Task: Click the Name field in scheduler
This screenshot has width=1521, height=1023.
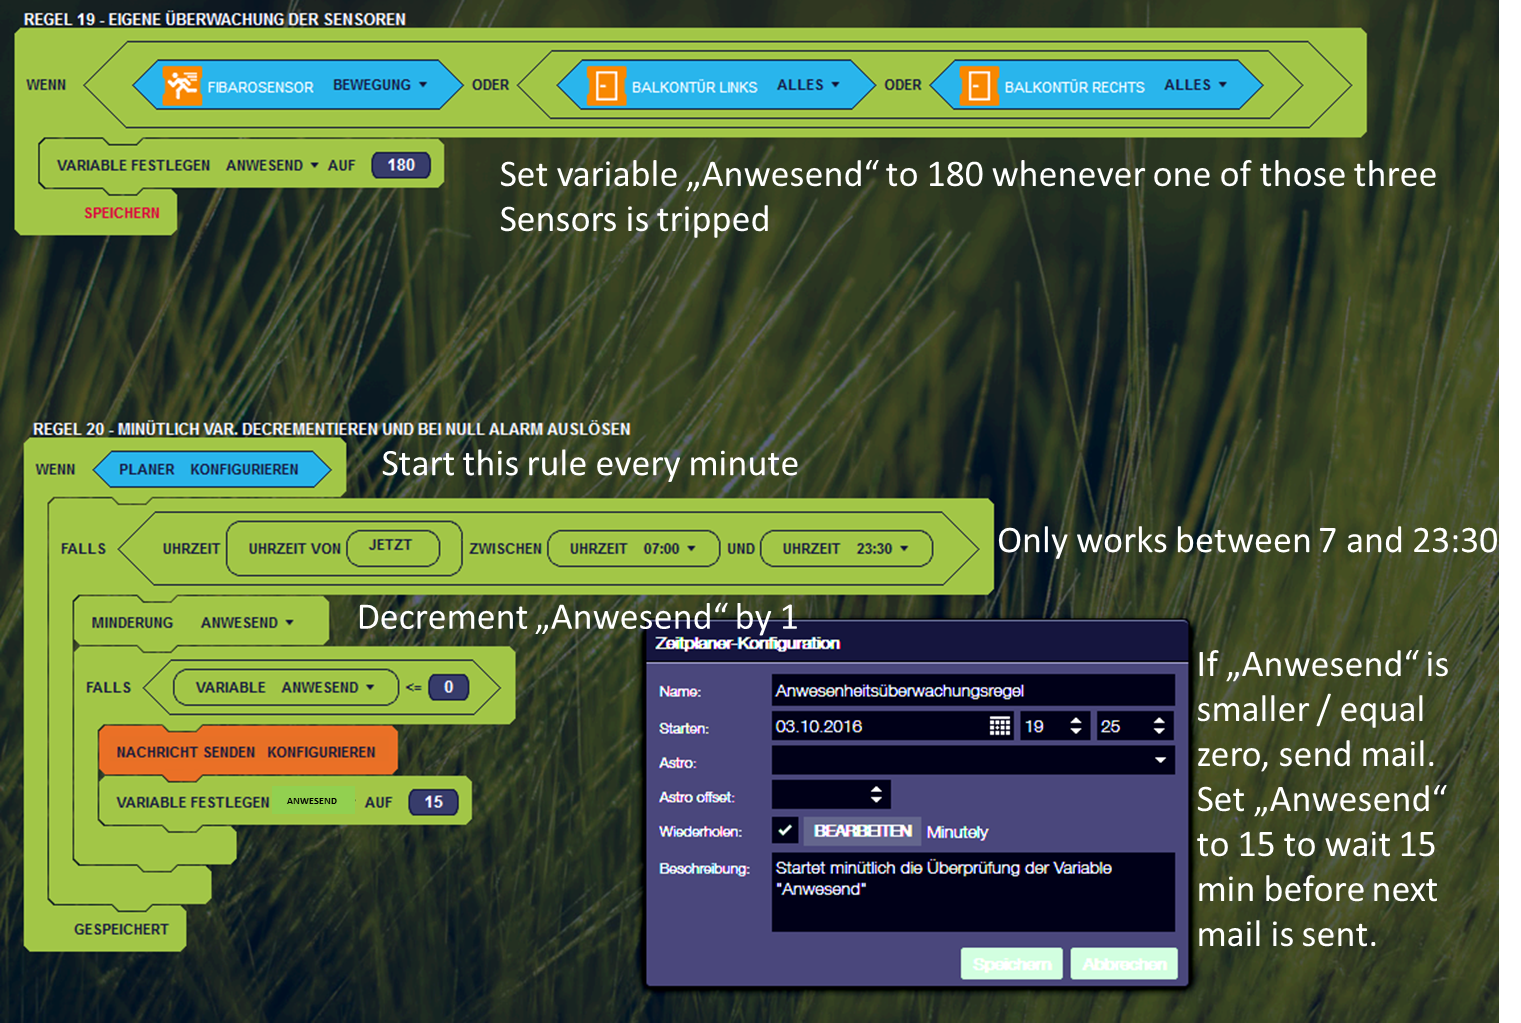Action: click(x=972, y=691)
